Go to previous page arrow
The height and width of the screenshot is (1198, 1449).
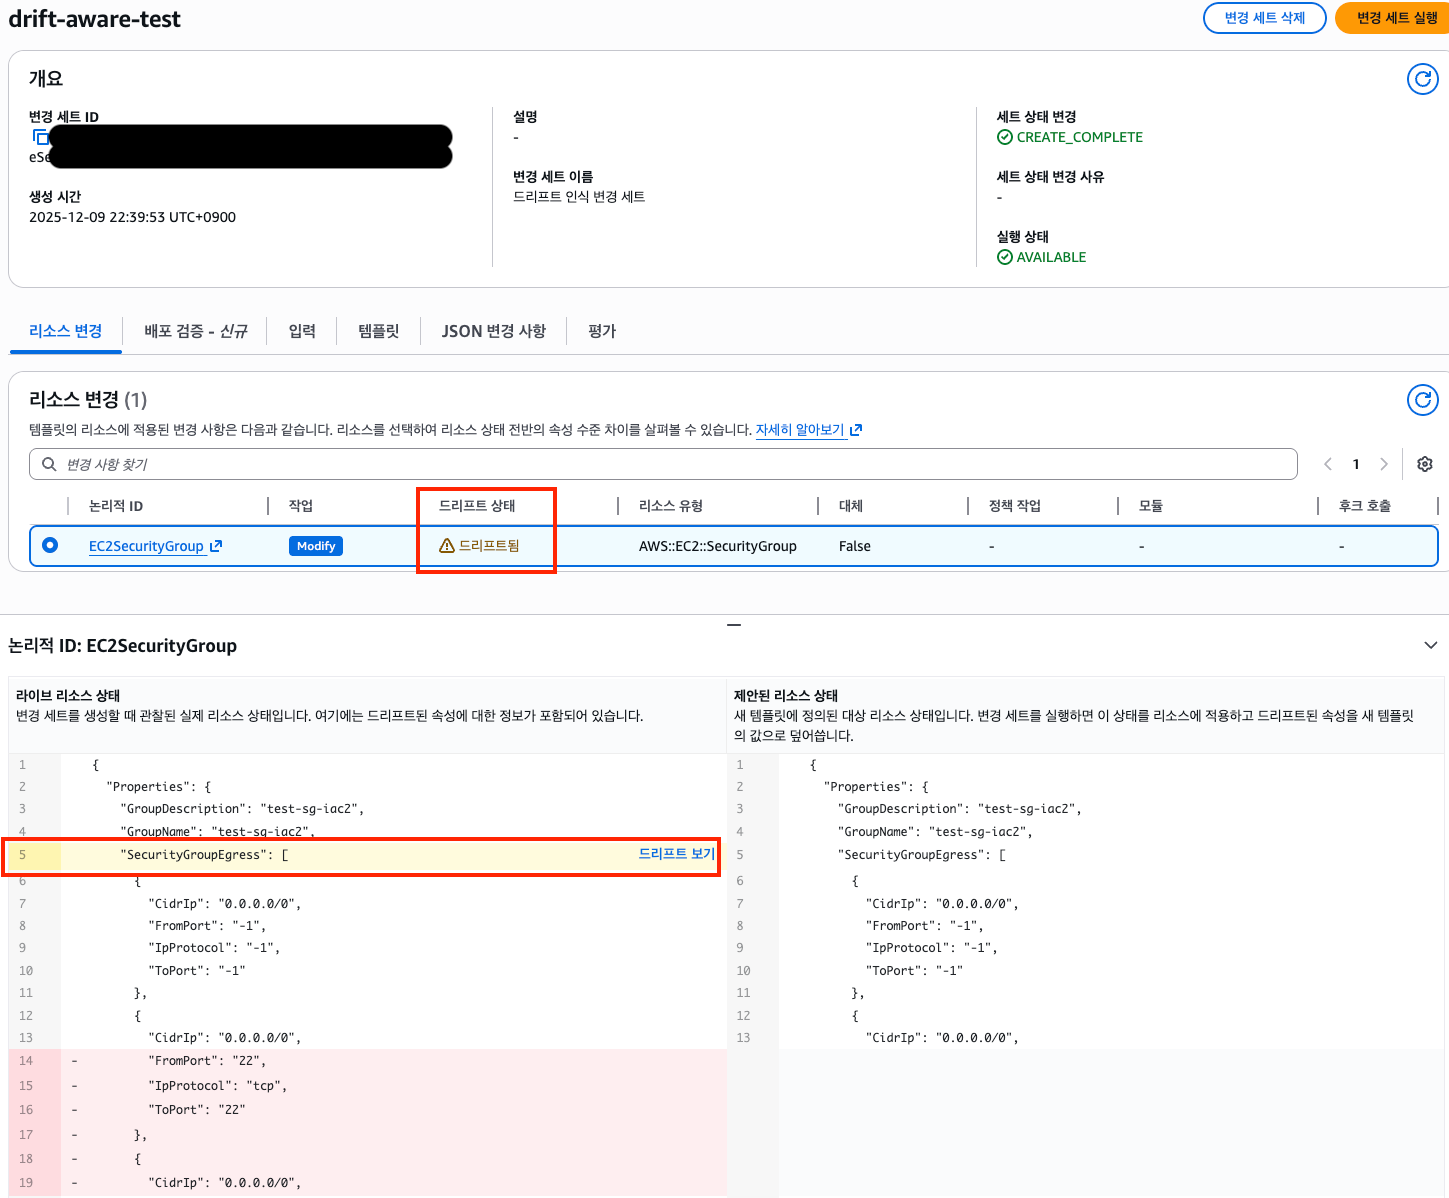1328,464
